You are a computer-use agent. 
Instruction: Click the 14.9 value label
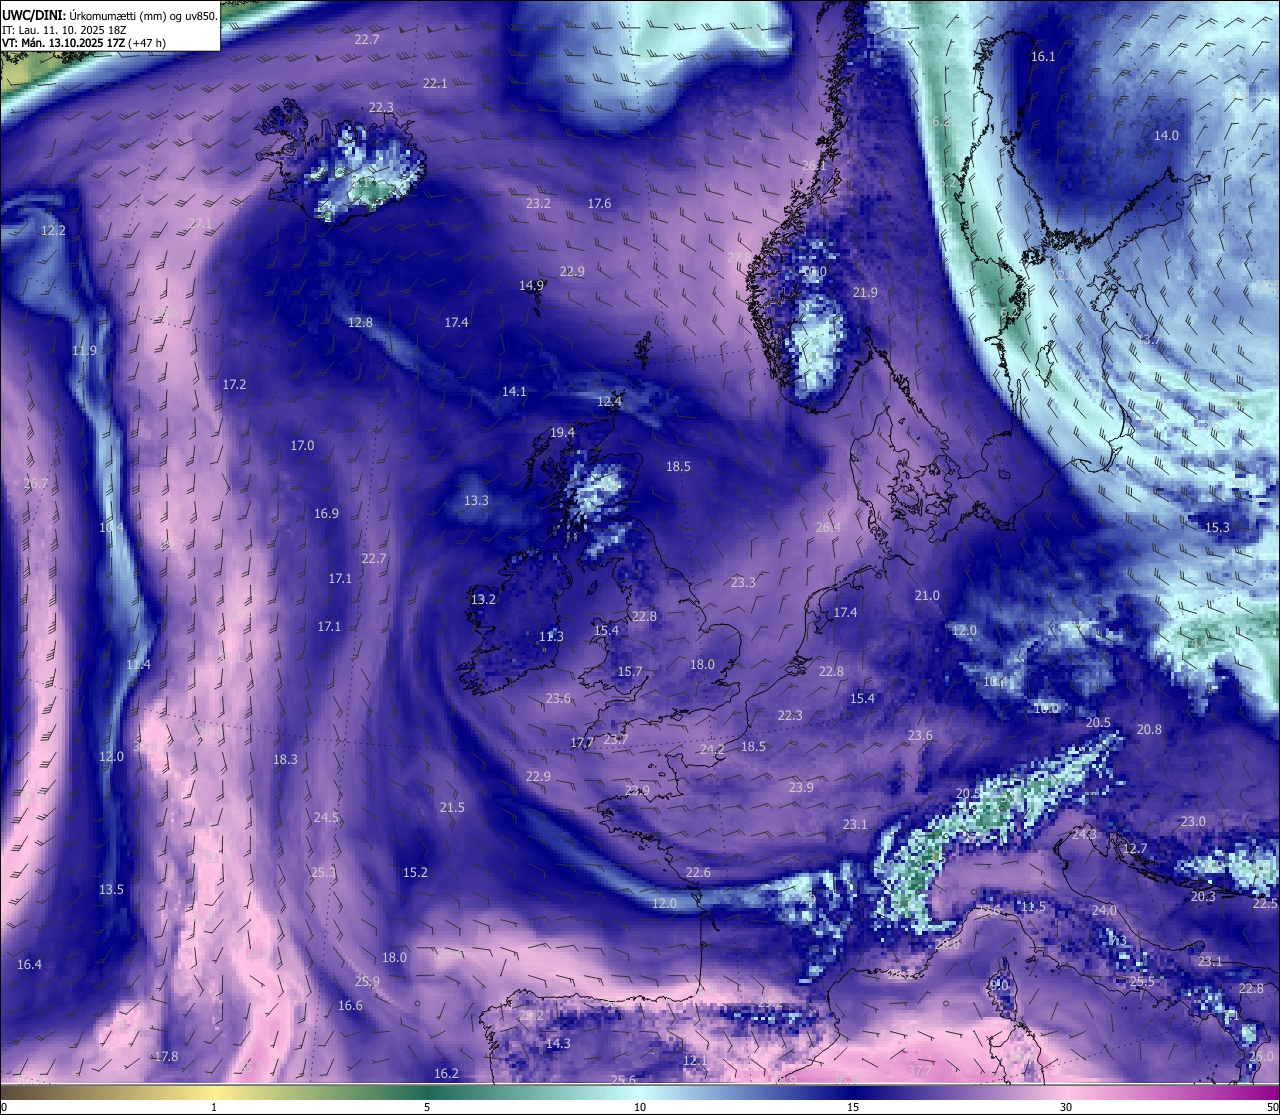[x=531, y=286]
